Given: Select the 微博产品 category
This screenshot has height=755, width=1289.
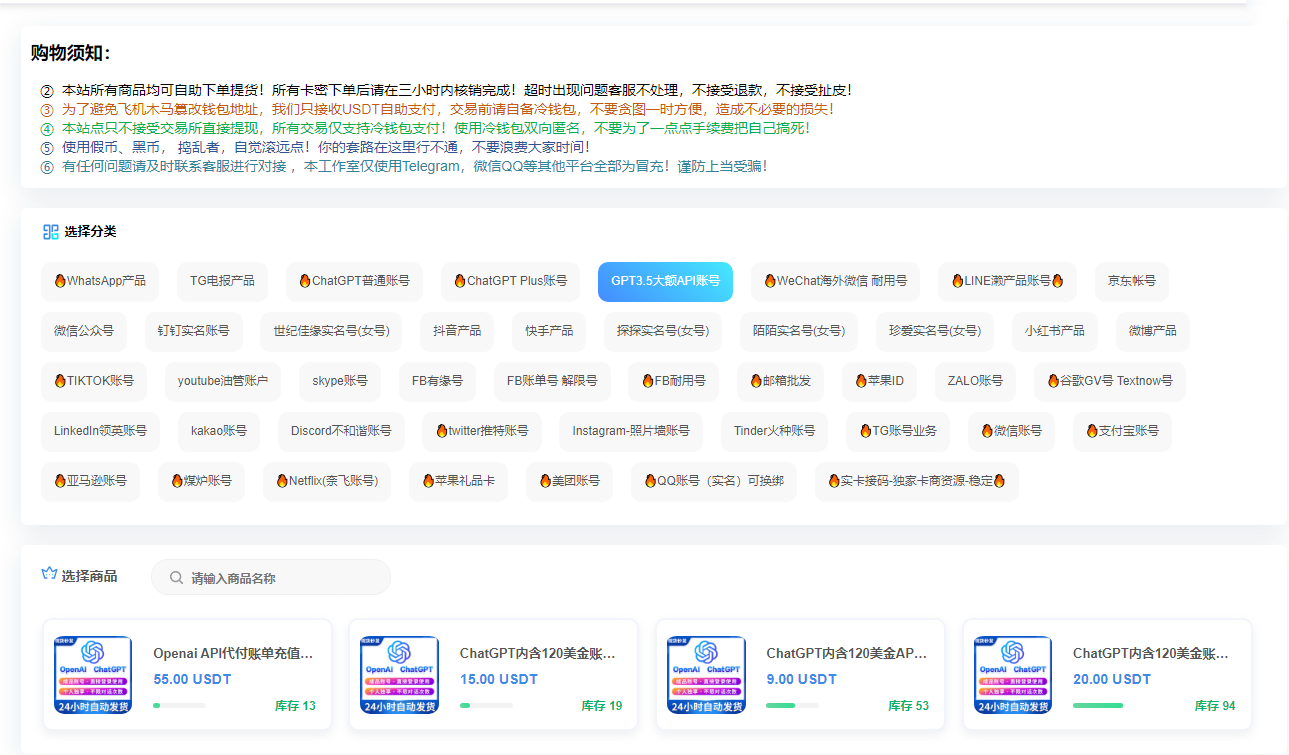Looking at the screenshot, I should (1153, 332).
